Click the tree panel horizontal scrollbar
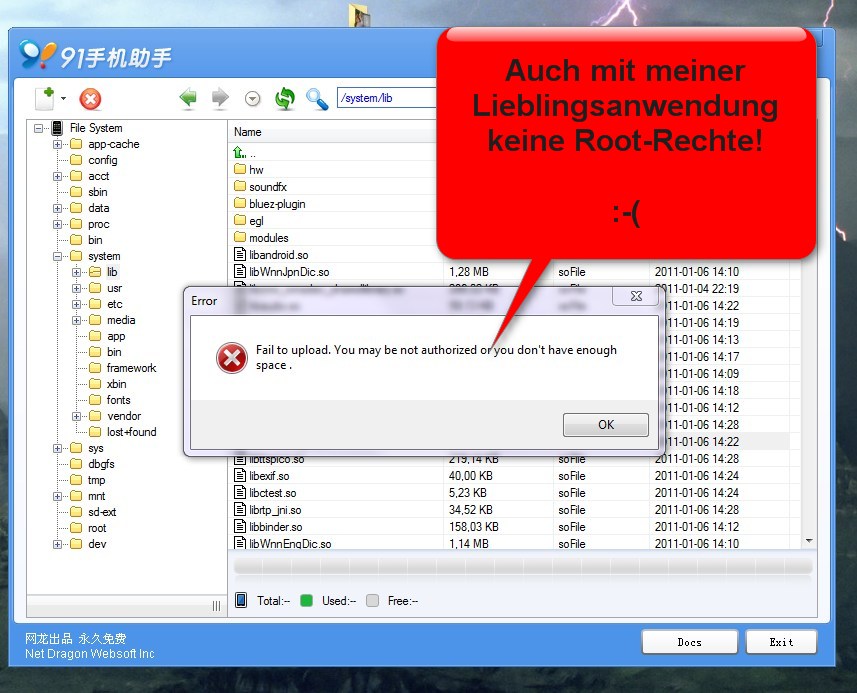857x693 pixels. coord(127,606)
